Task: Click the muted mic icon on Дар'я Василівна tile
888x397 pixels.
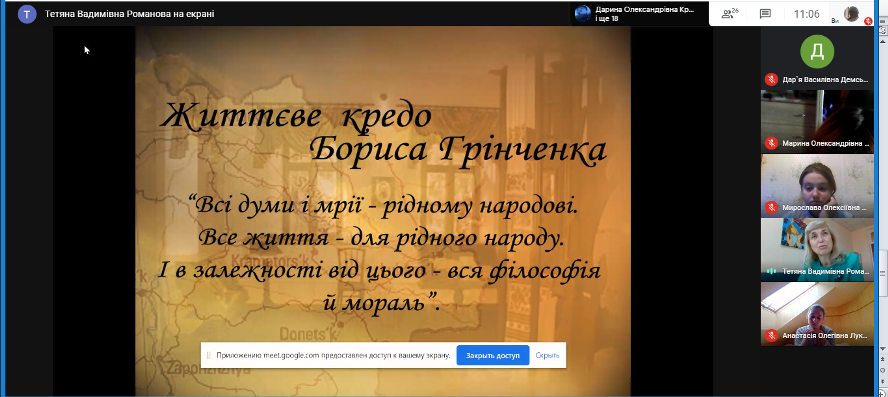Action: click(770, 79)
